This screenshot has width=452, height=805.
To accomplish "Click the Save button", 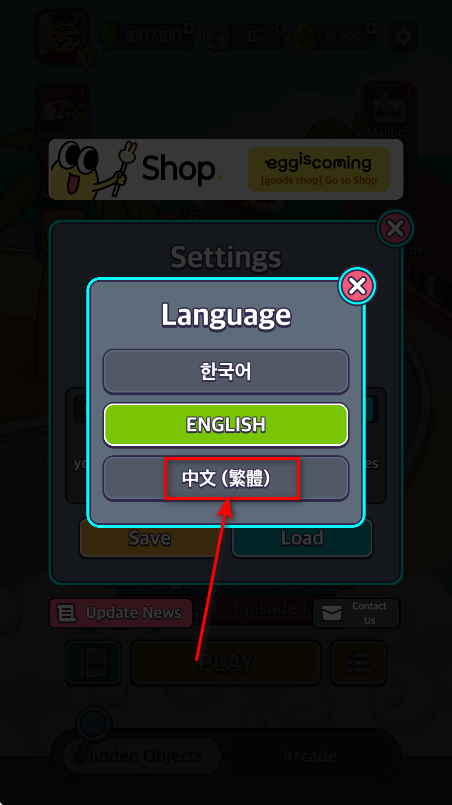I will (149, 538).
